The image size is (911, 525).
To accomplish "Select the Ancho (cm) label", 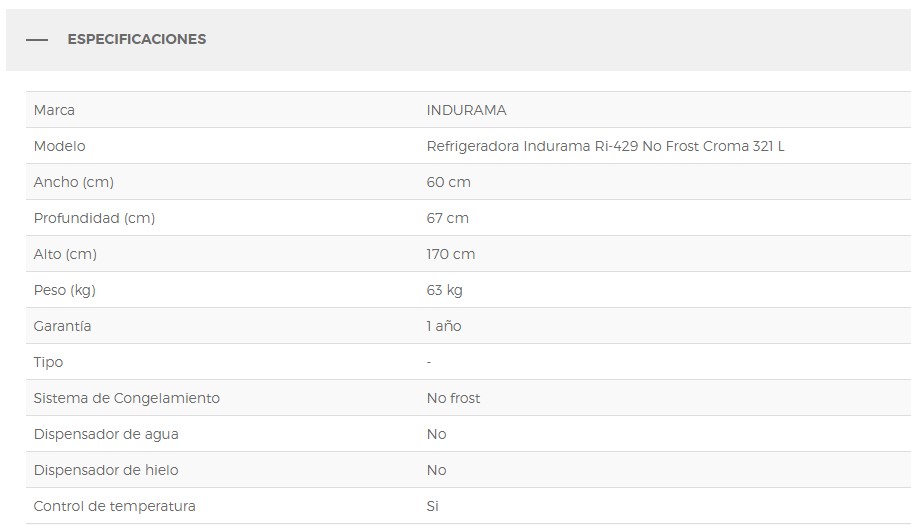I will (x=74, y=182).
